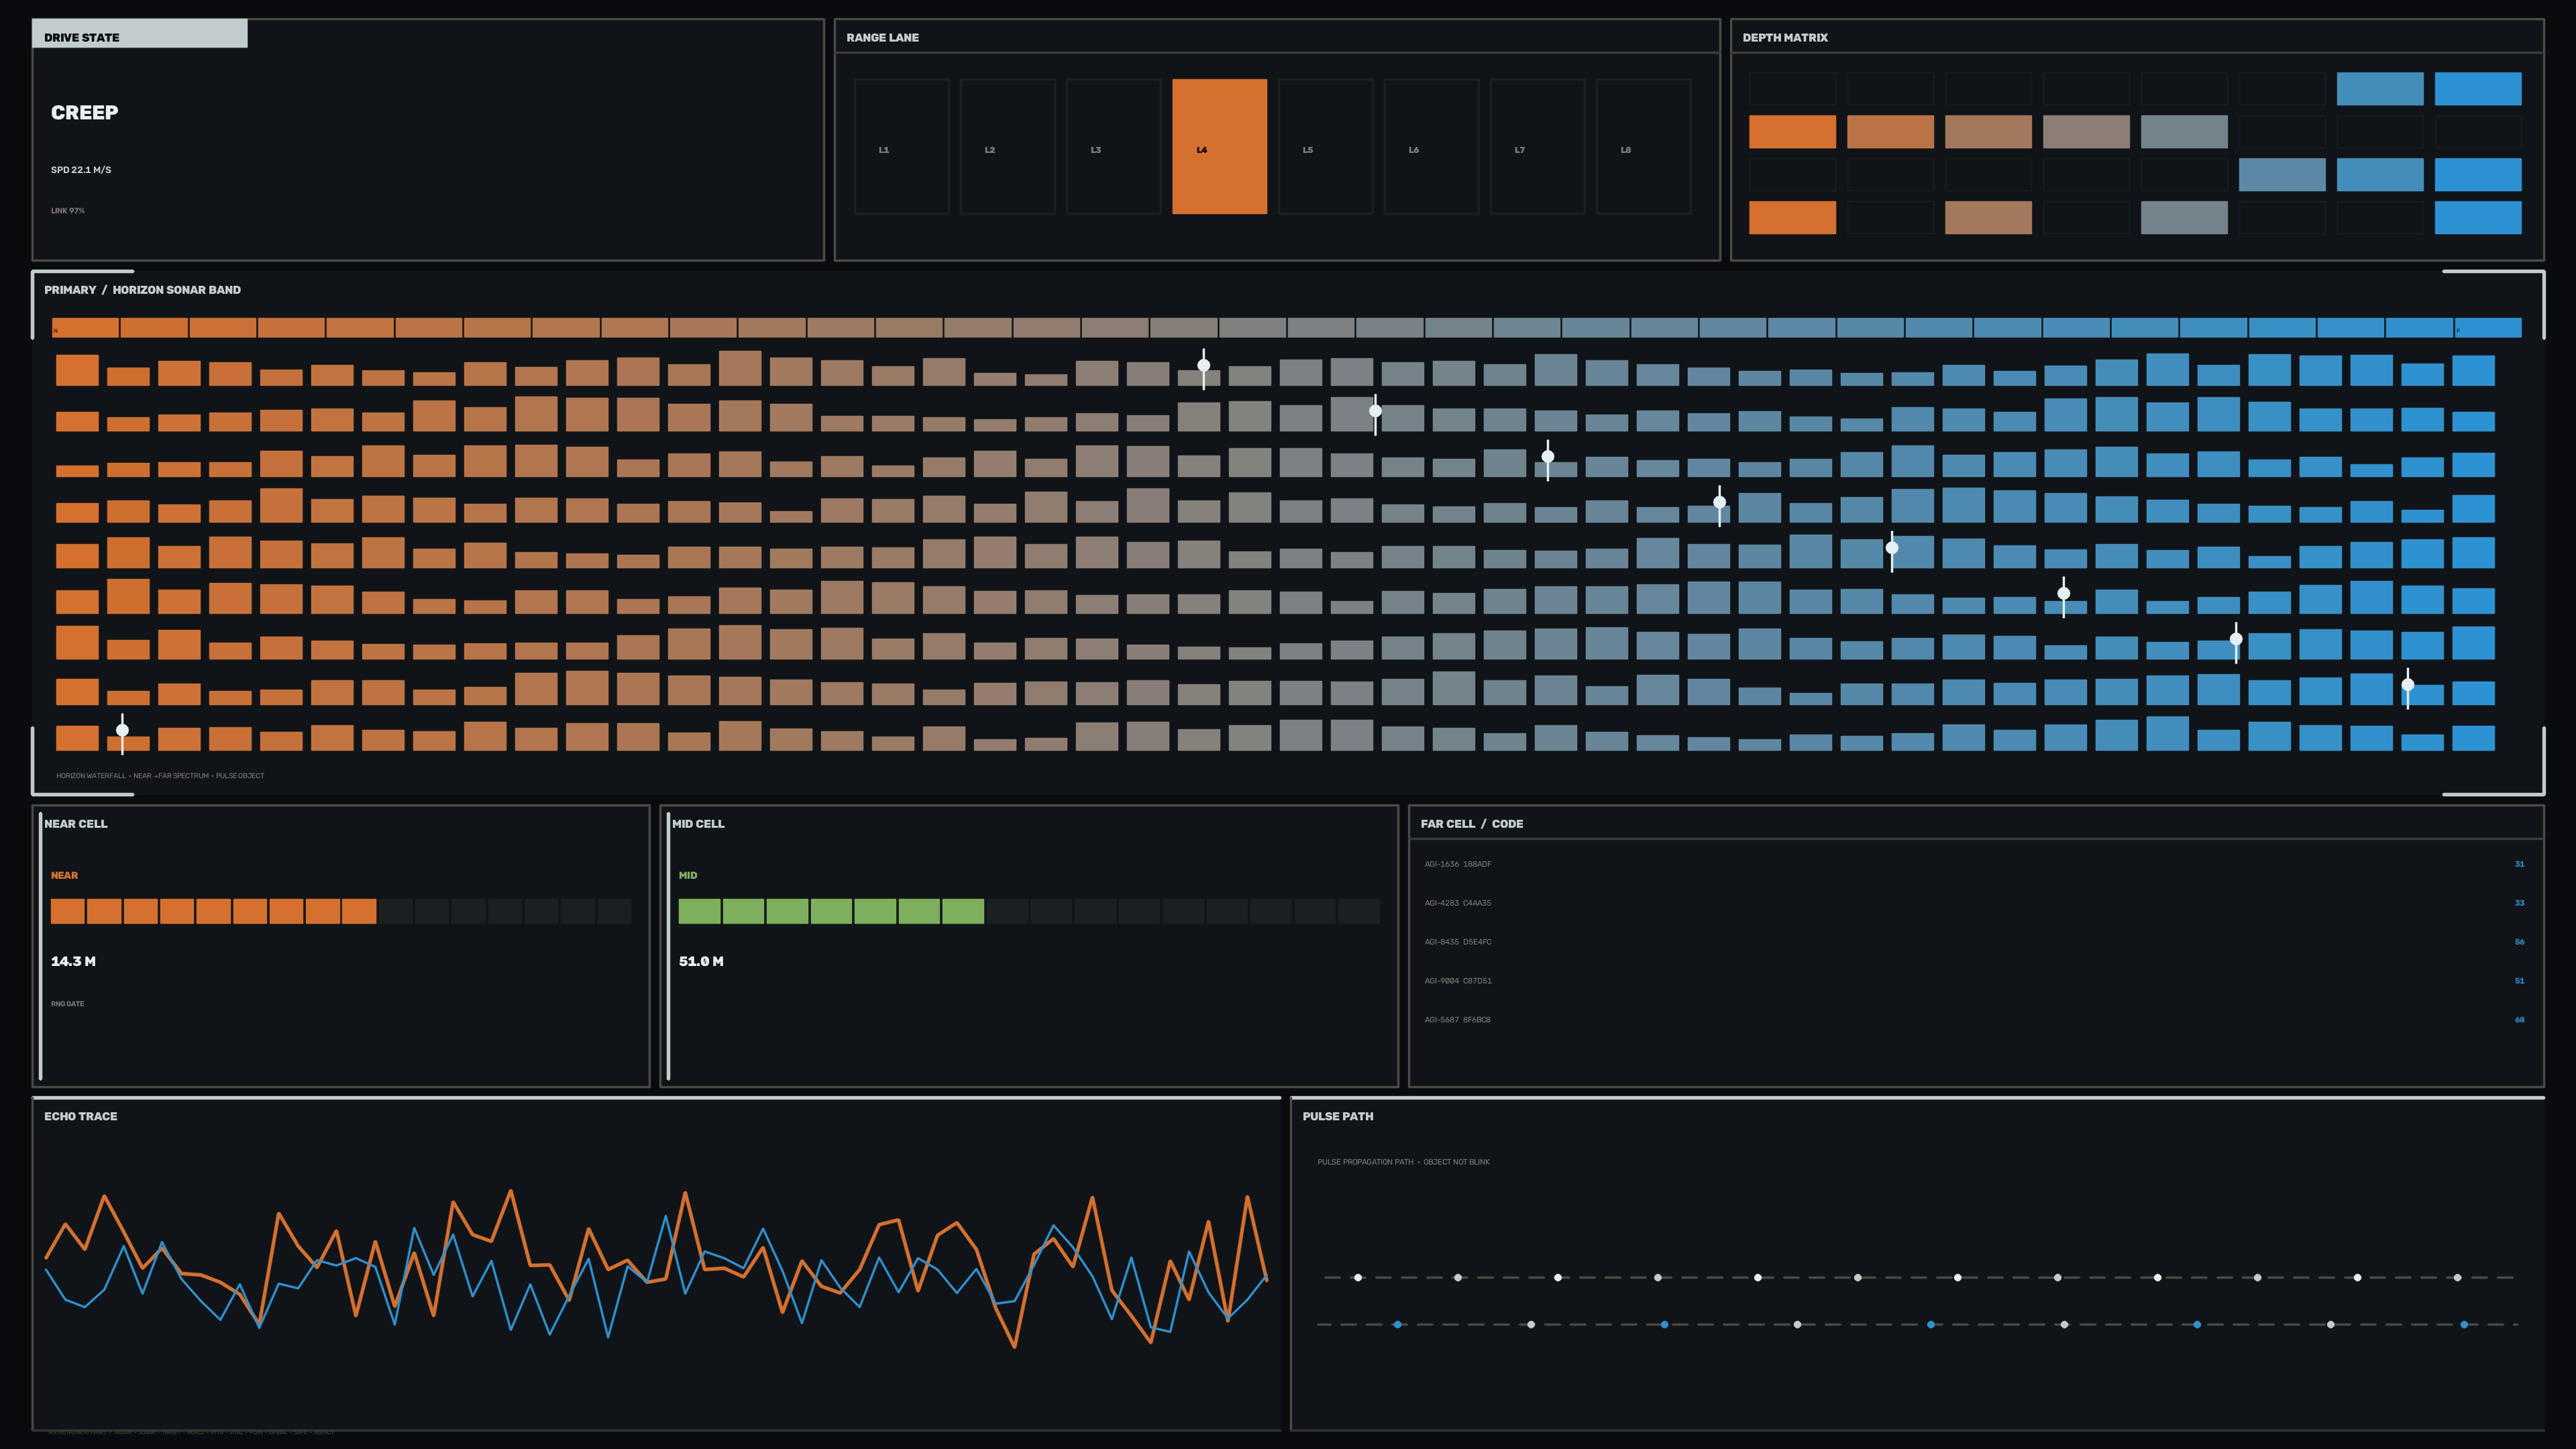This screenshot has height=1449, width=2576.
Task: Select the DRIVE STATE tab
Action: (x=140, y=34)
